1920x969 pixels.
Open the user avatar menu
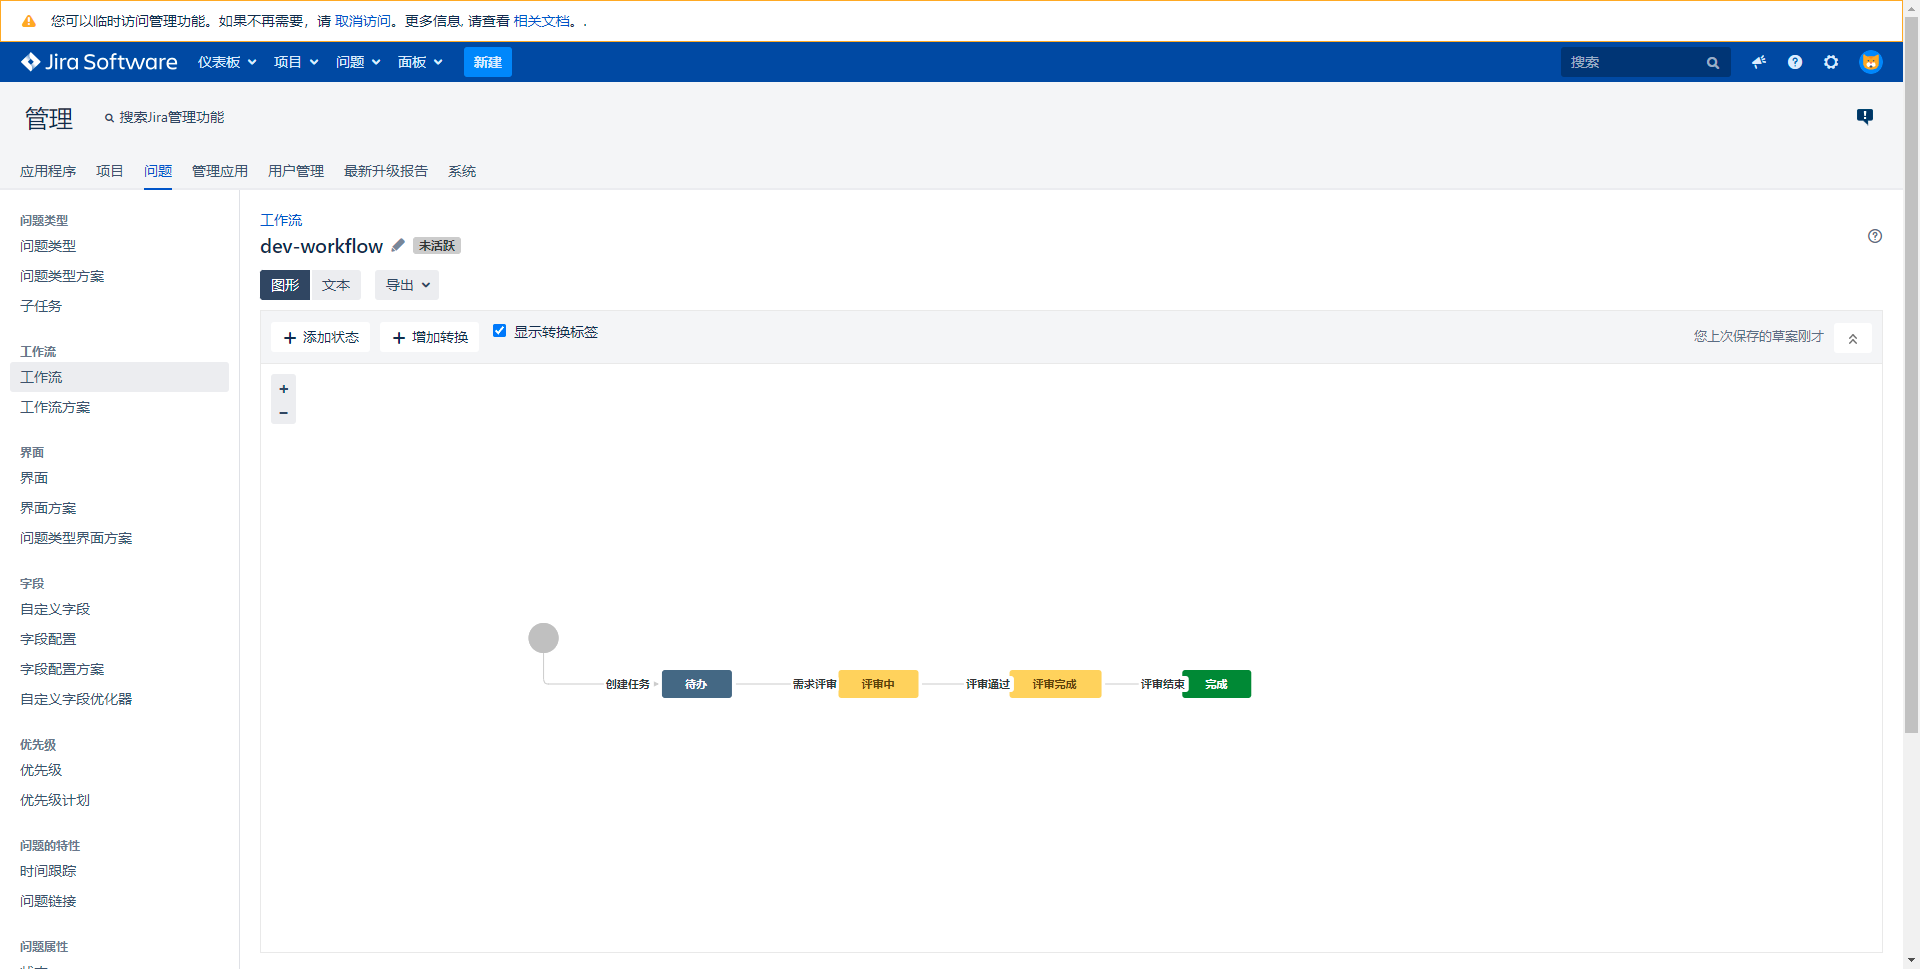tap(1870, 62)
